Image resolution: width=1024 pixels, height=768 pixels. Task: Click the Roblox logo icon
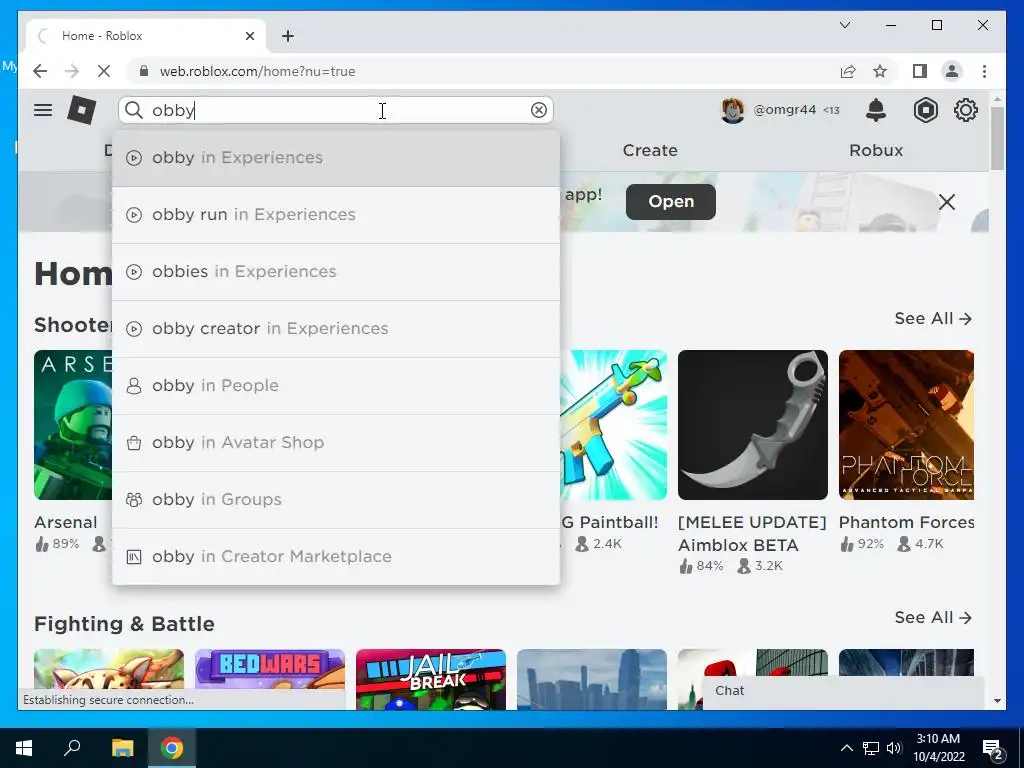[82, 110]
